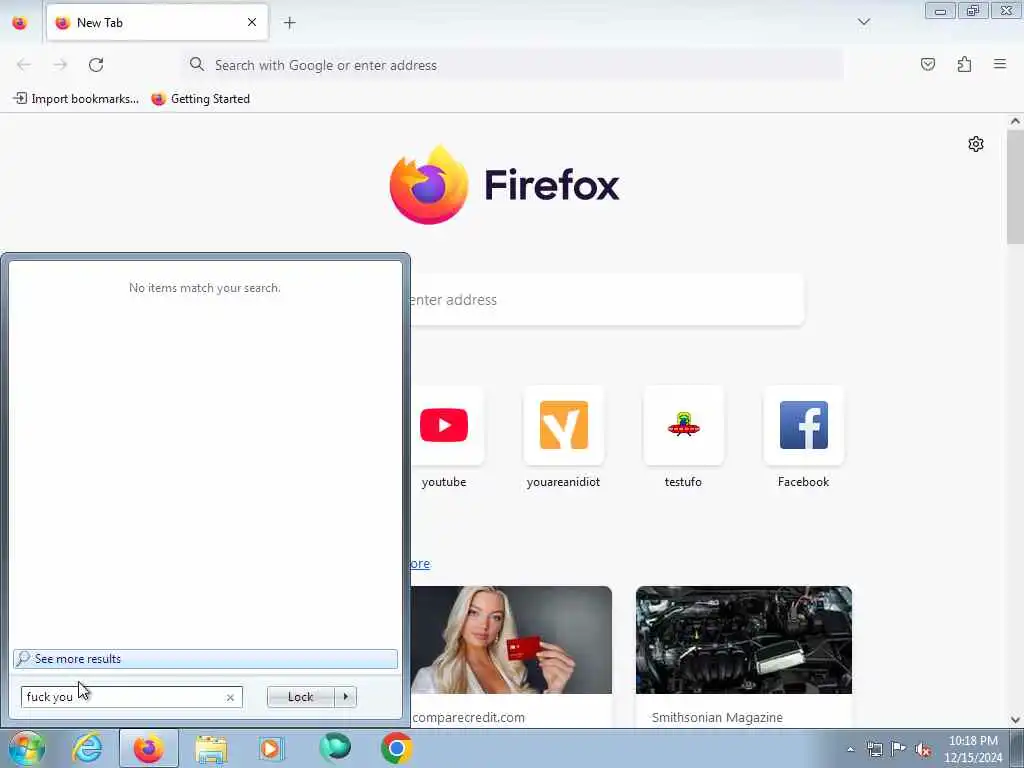
Task: Open the Action Center flag icon
Action: click(899, 748)
